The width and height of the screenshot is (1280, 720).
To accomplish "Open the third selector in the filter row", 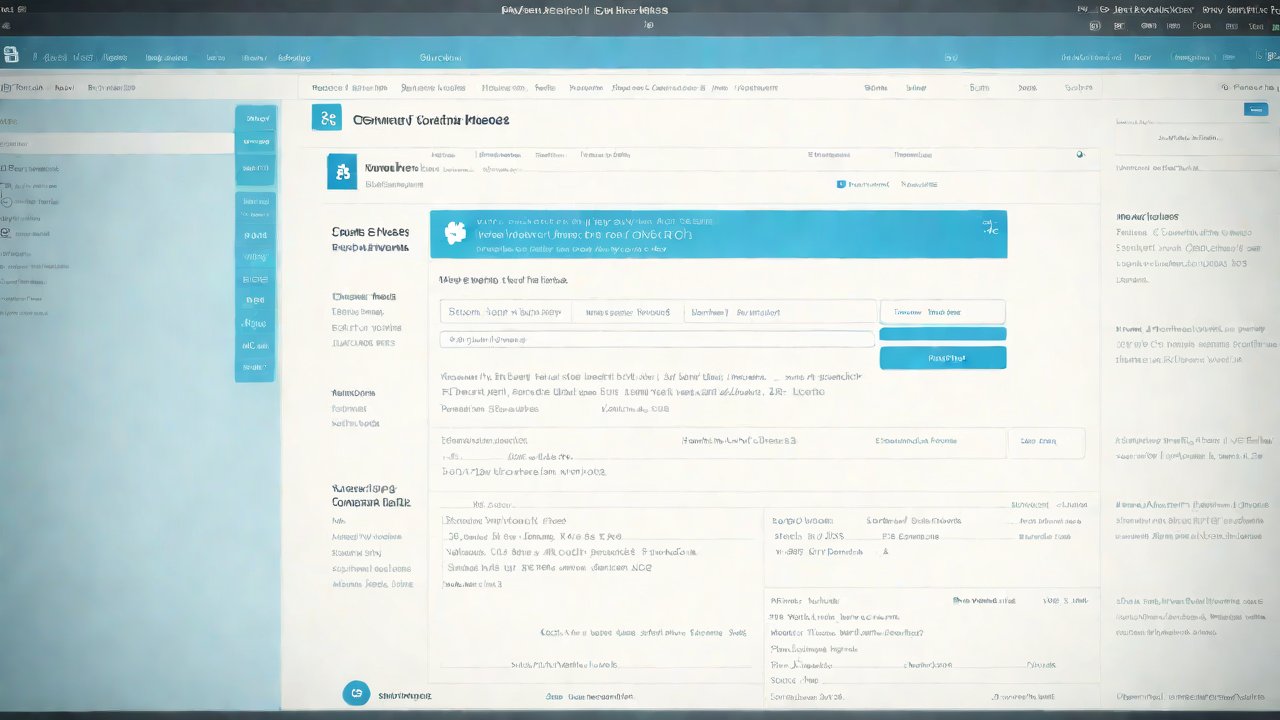I will click(780, 312).
